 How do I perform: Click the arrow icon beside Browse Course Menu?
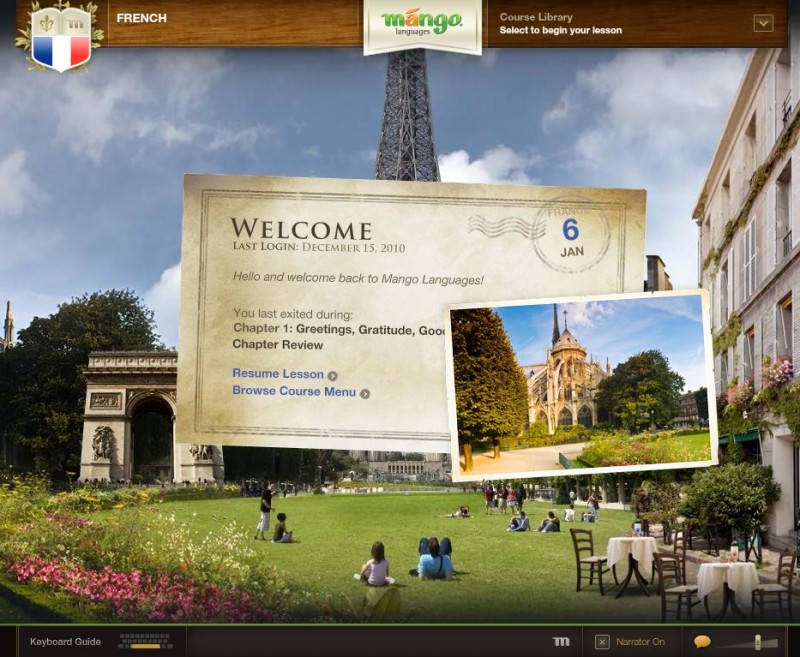pyautogui.click(x=365, y=393)
